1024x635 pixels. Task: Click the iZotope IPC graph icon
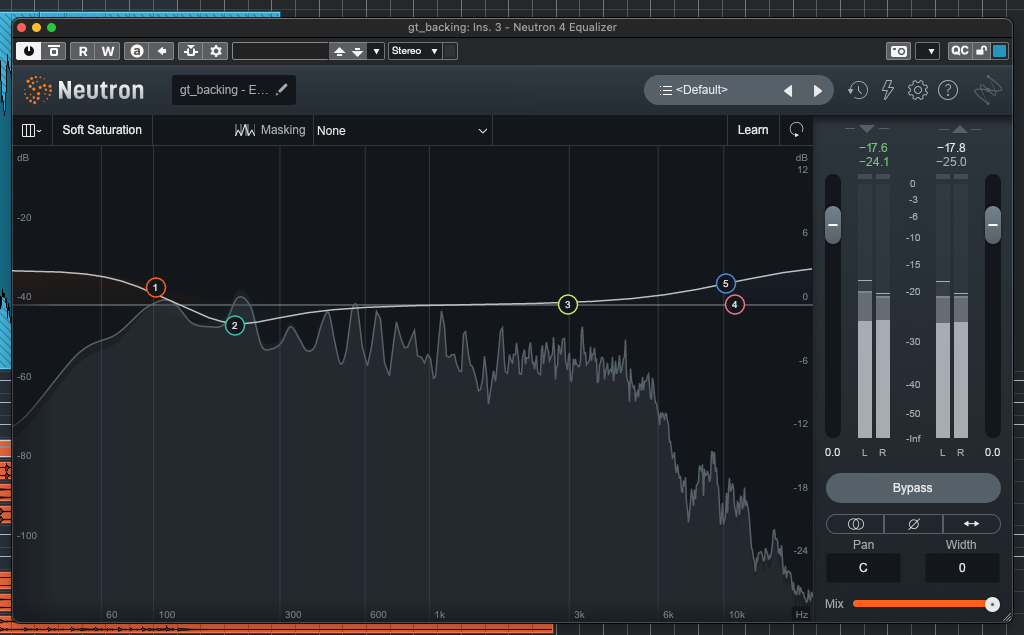pos(987,91)
